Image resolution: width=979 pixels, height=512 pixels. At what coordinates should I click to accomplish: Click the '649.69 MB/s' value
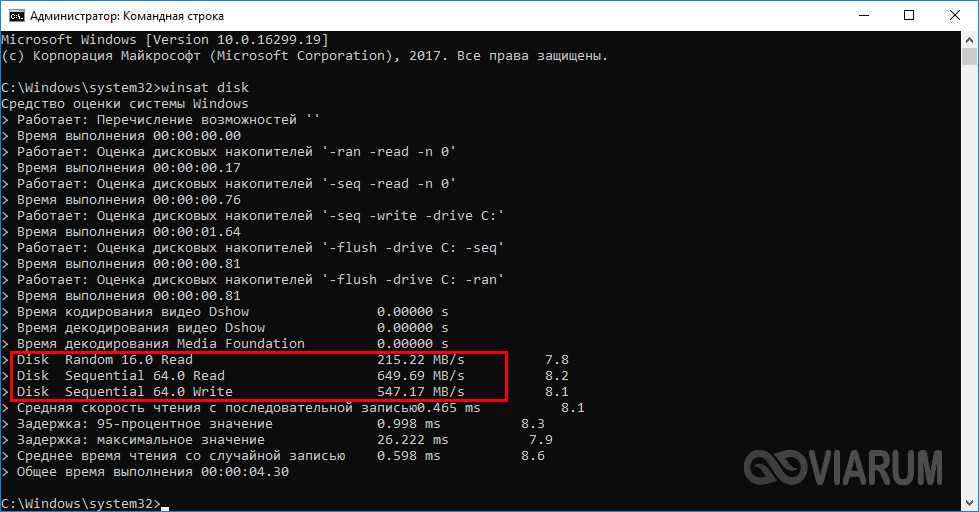click(421, 376)
